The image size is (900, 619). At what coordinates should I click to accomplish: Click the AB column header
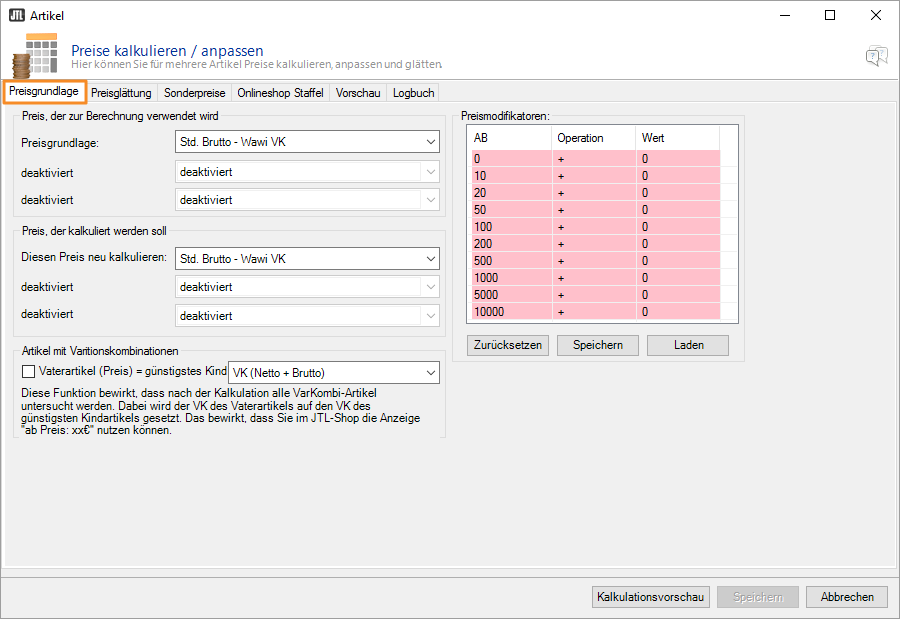[510, 138]
